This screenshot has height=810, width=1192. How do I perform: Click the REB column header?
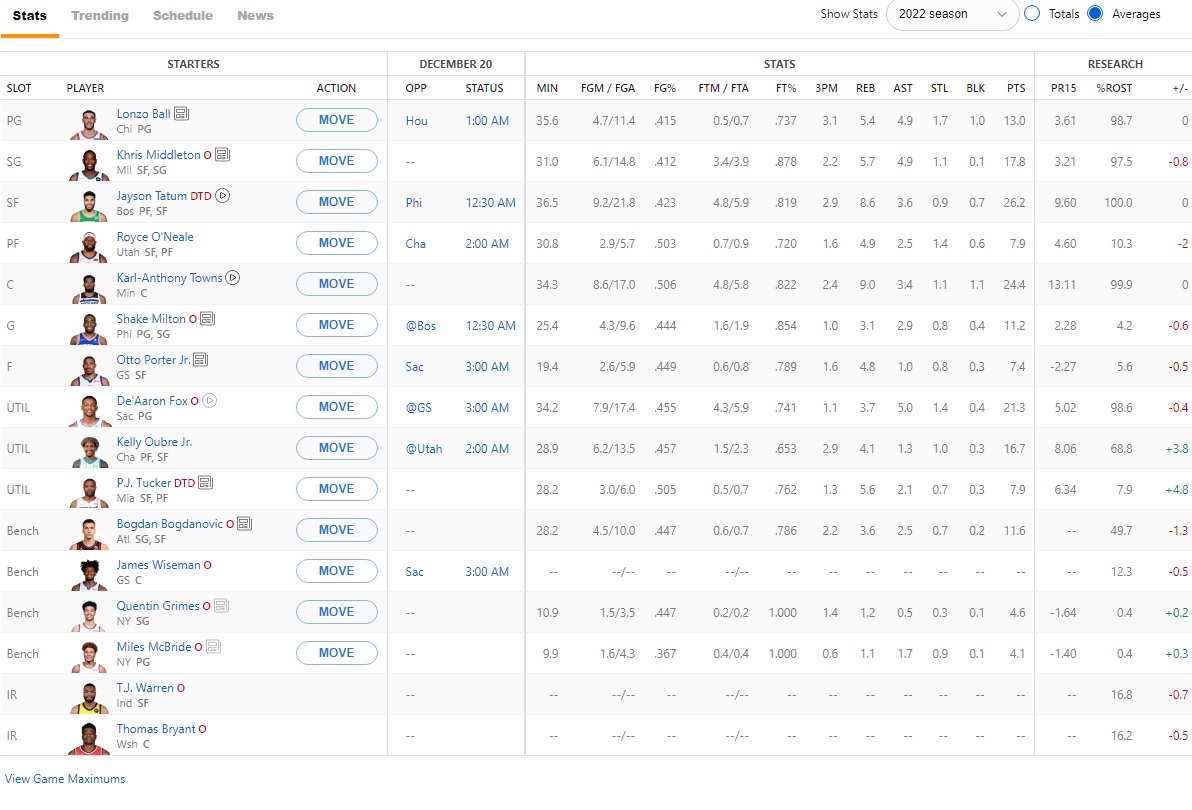click(865, 88)
